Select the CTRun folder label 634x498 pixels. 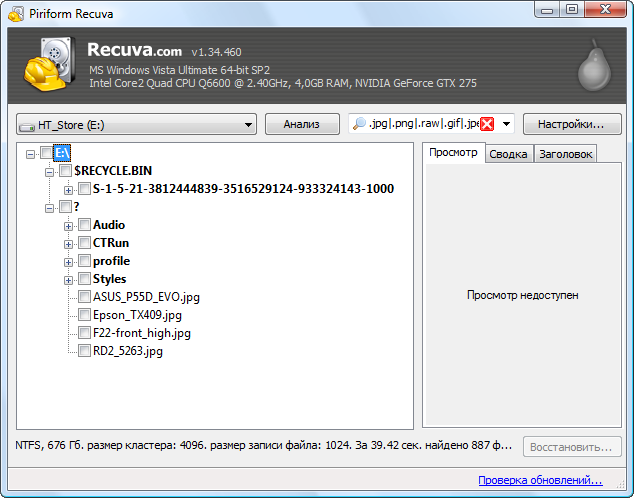tap(111, 243)
